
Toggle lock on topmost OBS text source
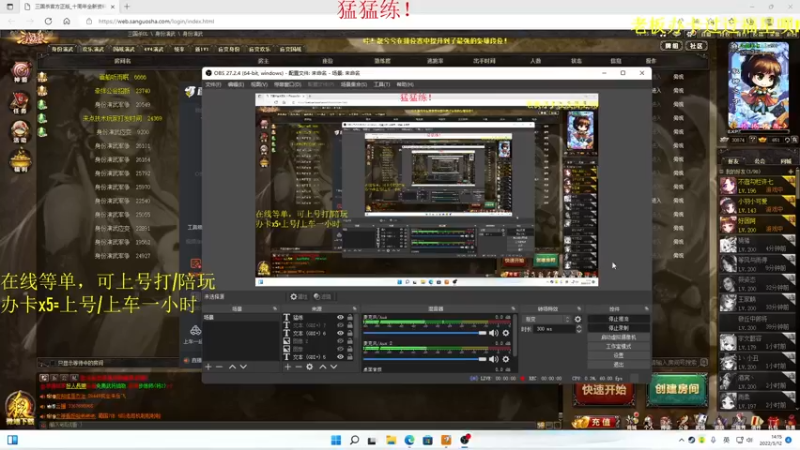[350, 317]
